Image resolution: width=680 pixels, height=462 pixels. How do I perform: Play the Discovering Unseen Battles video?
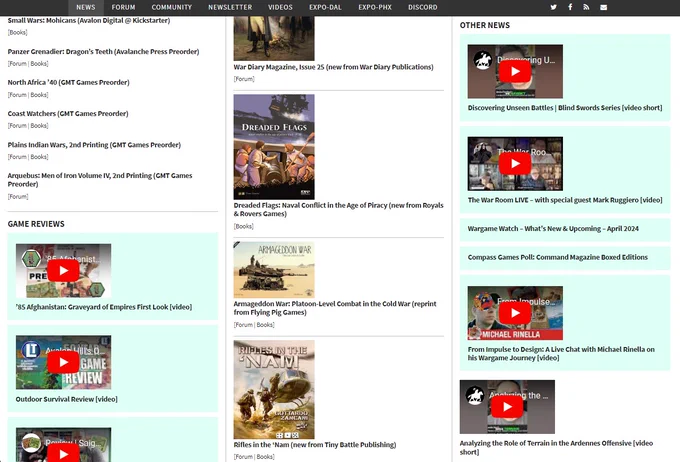[x=515, y=72]
